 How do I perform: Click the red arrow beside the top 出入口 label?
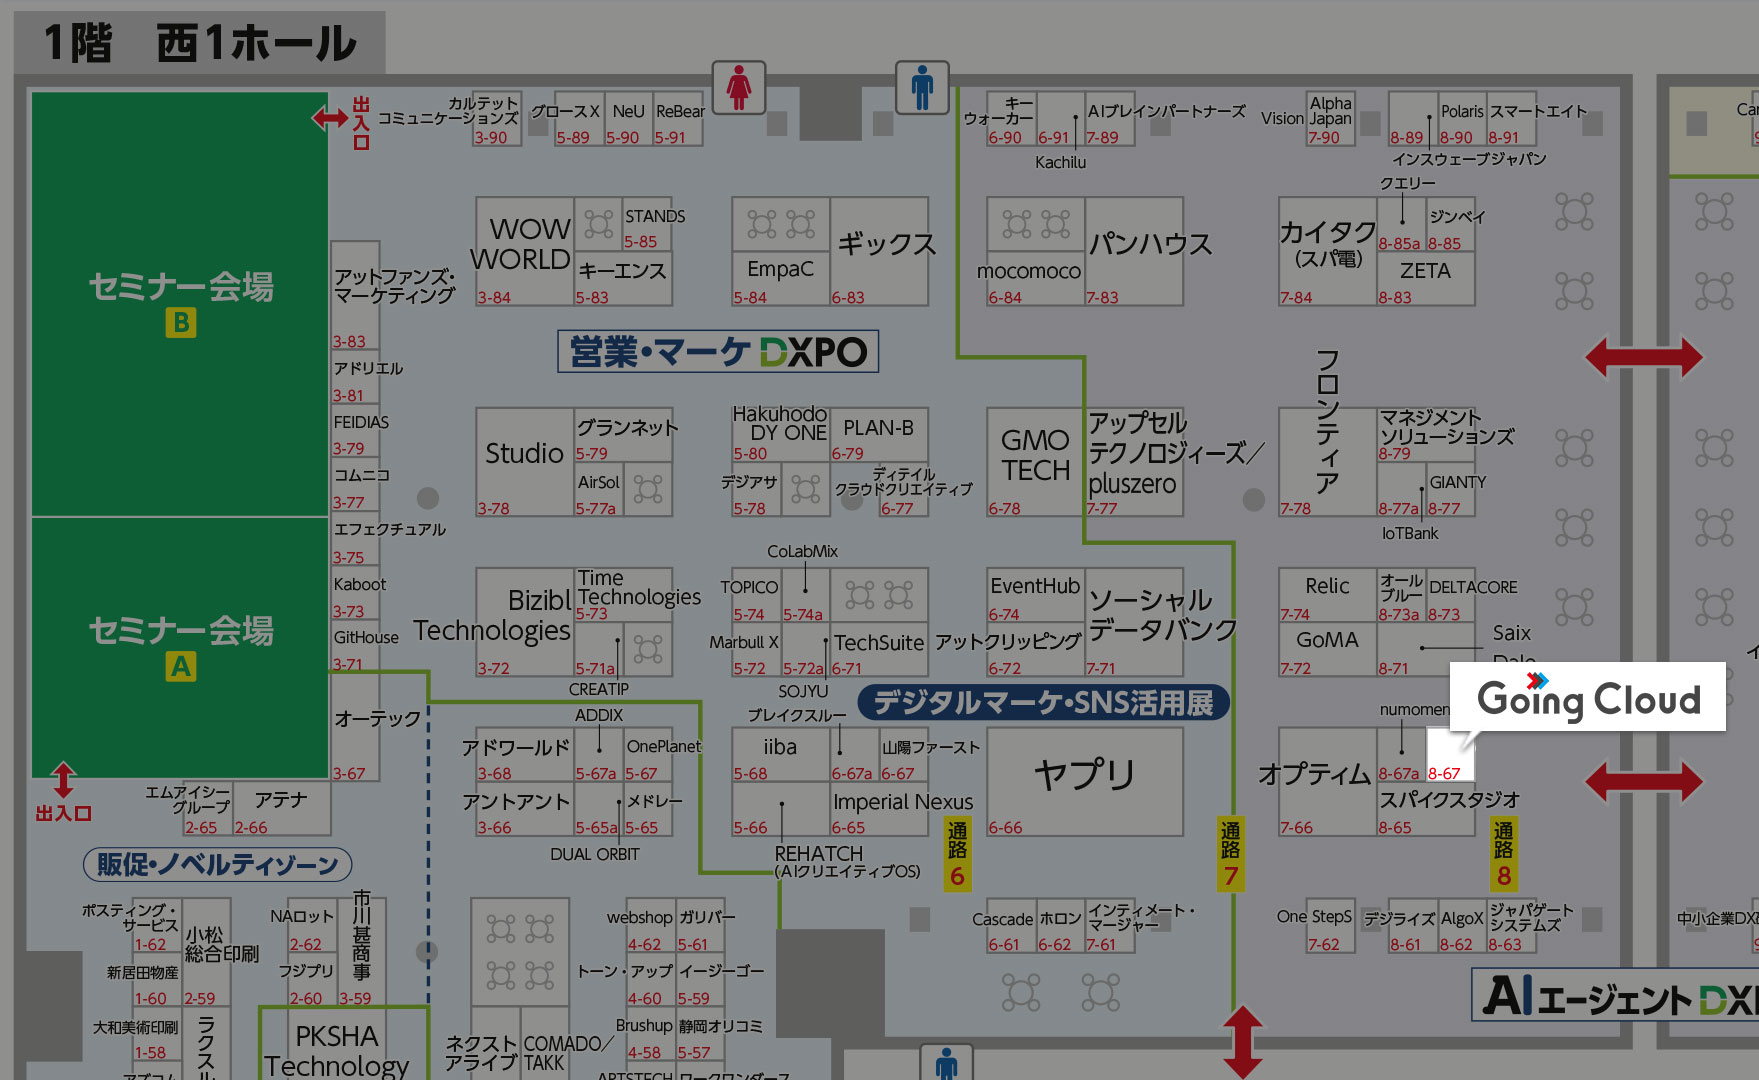click(330, 118)
